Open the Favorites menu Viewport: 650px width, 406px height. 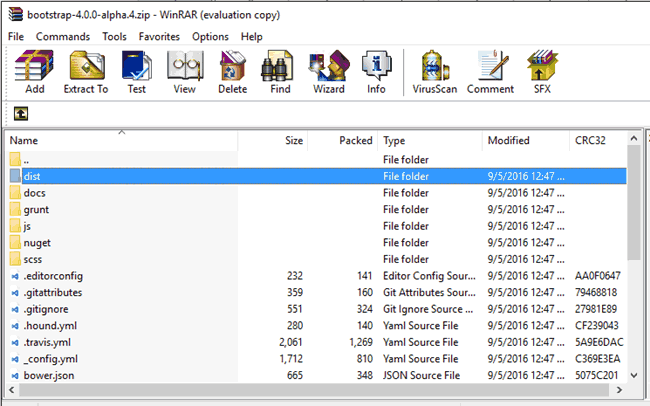(x=159, y=36)
